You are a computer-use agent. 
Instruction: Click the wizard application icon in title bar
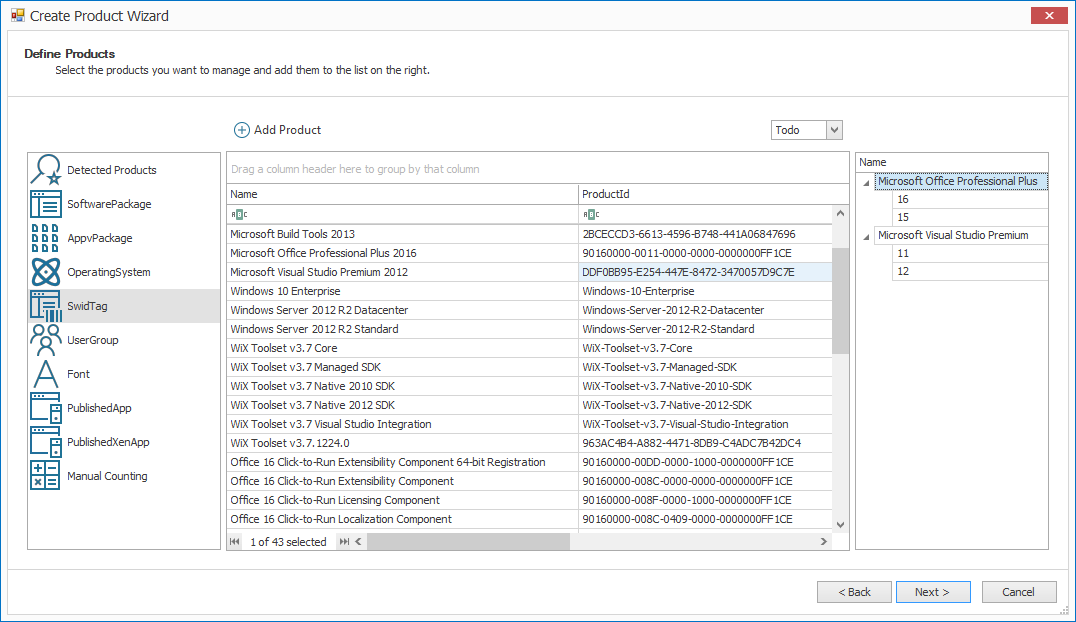pos(18,15)
